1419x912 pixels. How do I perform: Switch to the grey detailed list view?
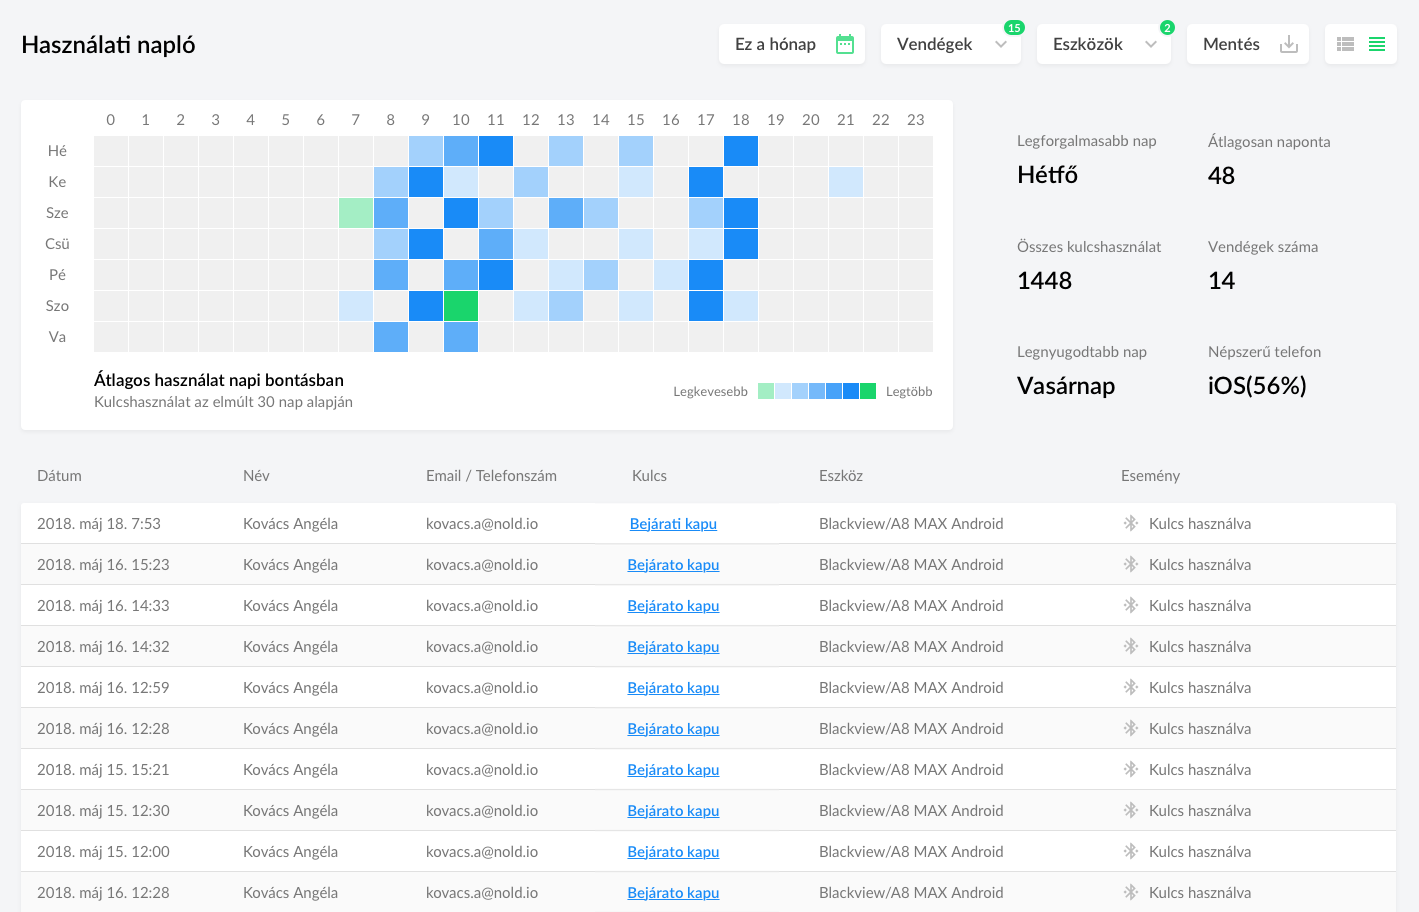coord(1345,44)
